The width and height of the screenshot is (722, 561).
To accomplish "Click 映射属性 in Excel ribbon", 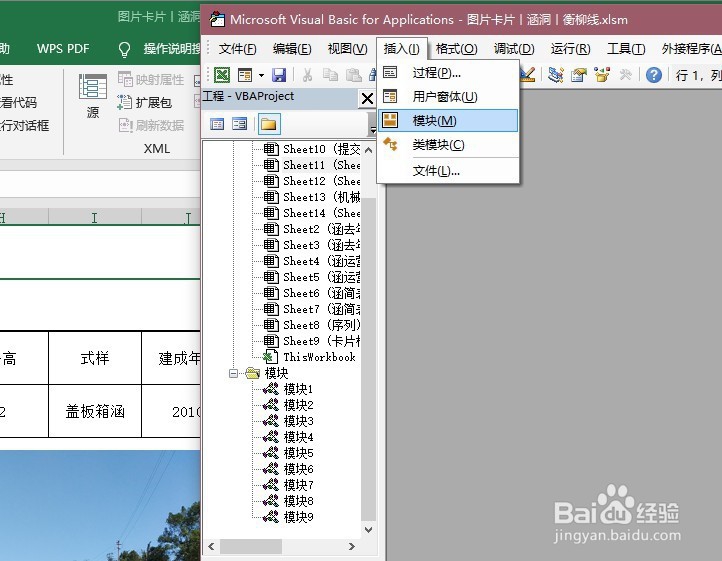I will [151, 80].
